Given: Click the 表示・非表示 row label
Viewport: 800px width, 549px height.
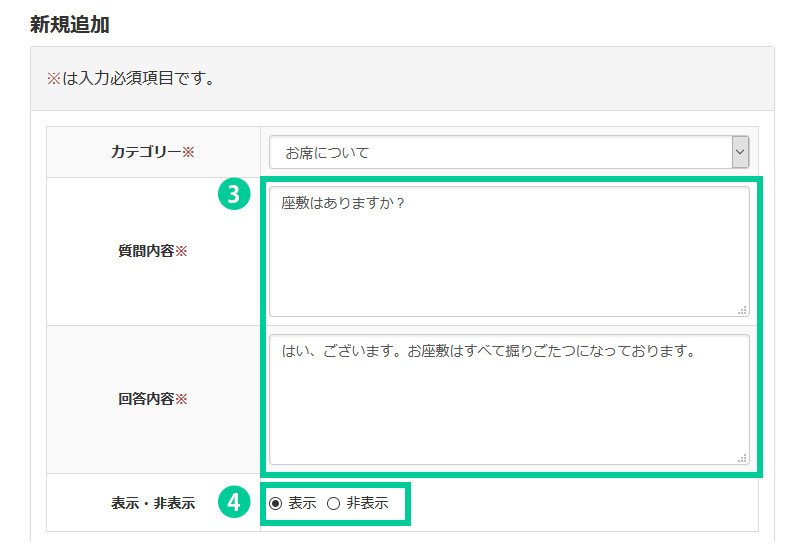Looking at the screenshot, I should (153, 504).
